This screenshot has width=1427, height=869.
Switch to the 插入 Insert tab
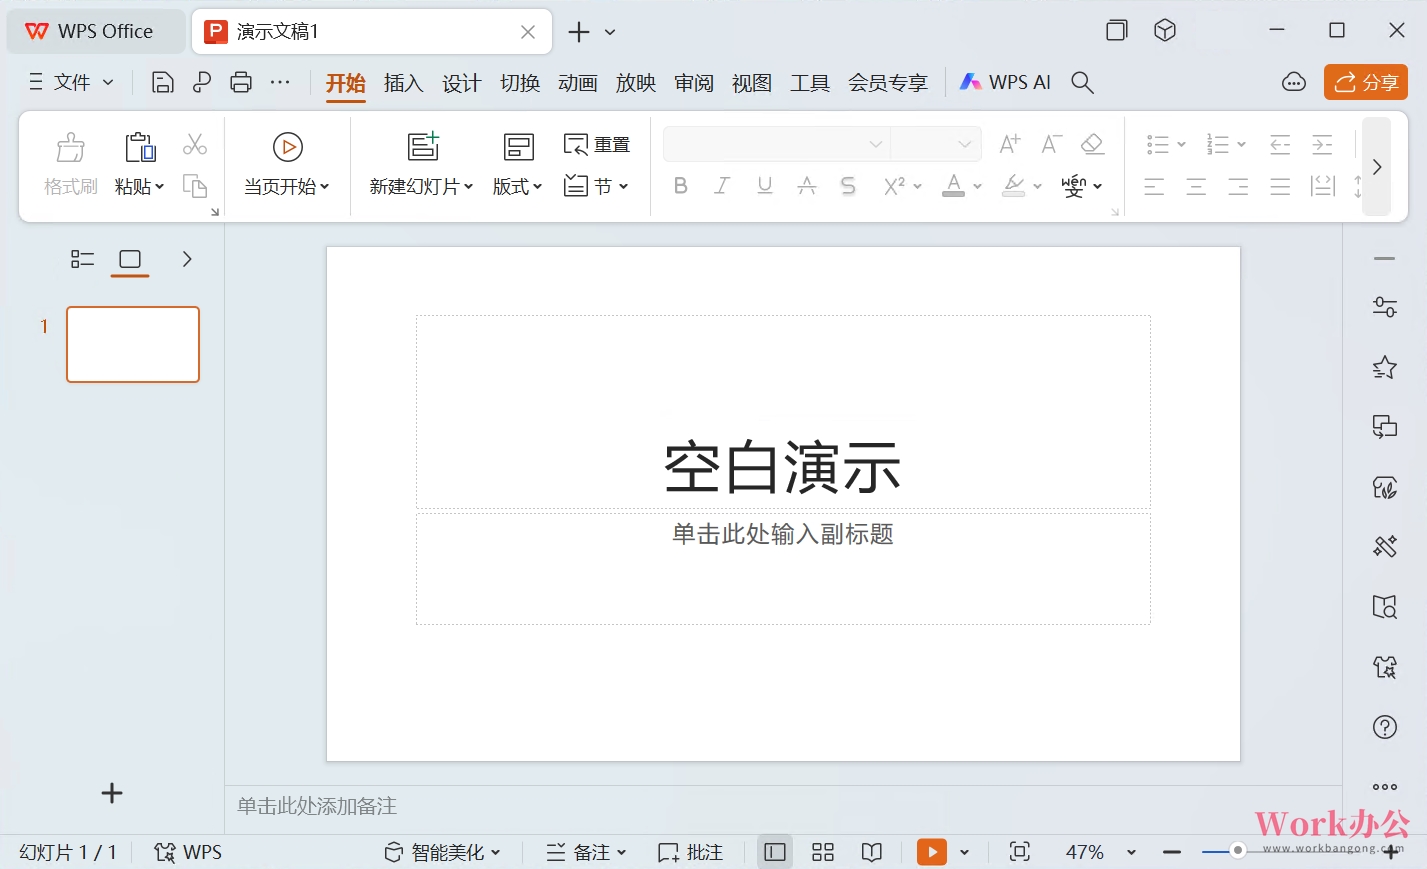[x=404, y=83]
